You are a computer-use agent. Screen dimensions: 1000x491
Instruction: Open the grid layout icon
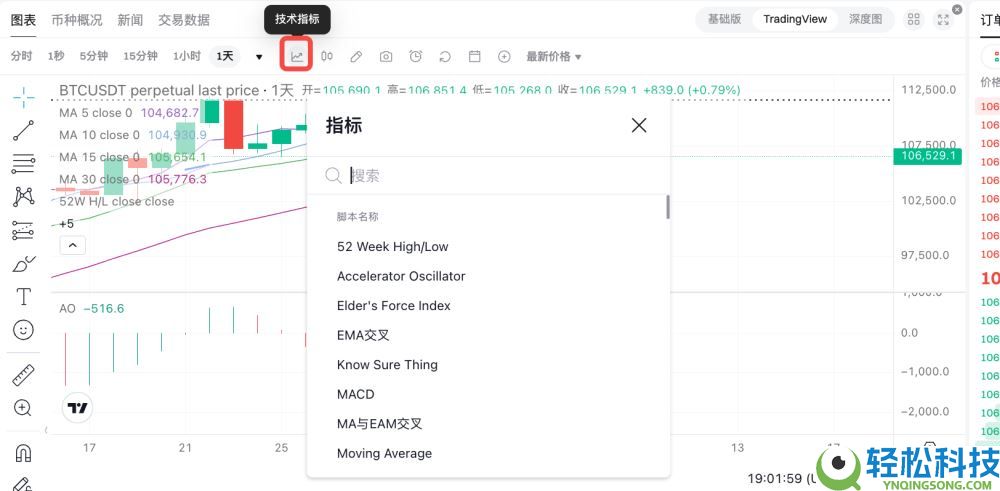coord(913,19)
